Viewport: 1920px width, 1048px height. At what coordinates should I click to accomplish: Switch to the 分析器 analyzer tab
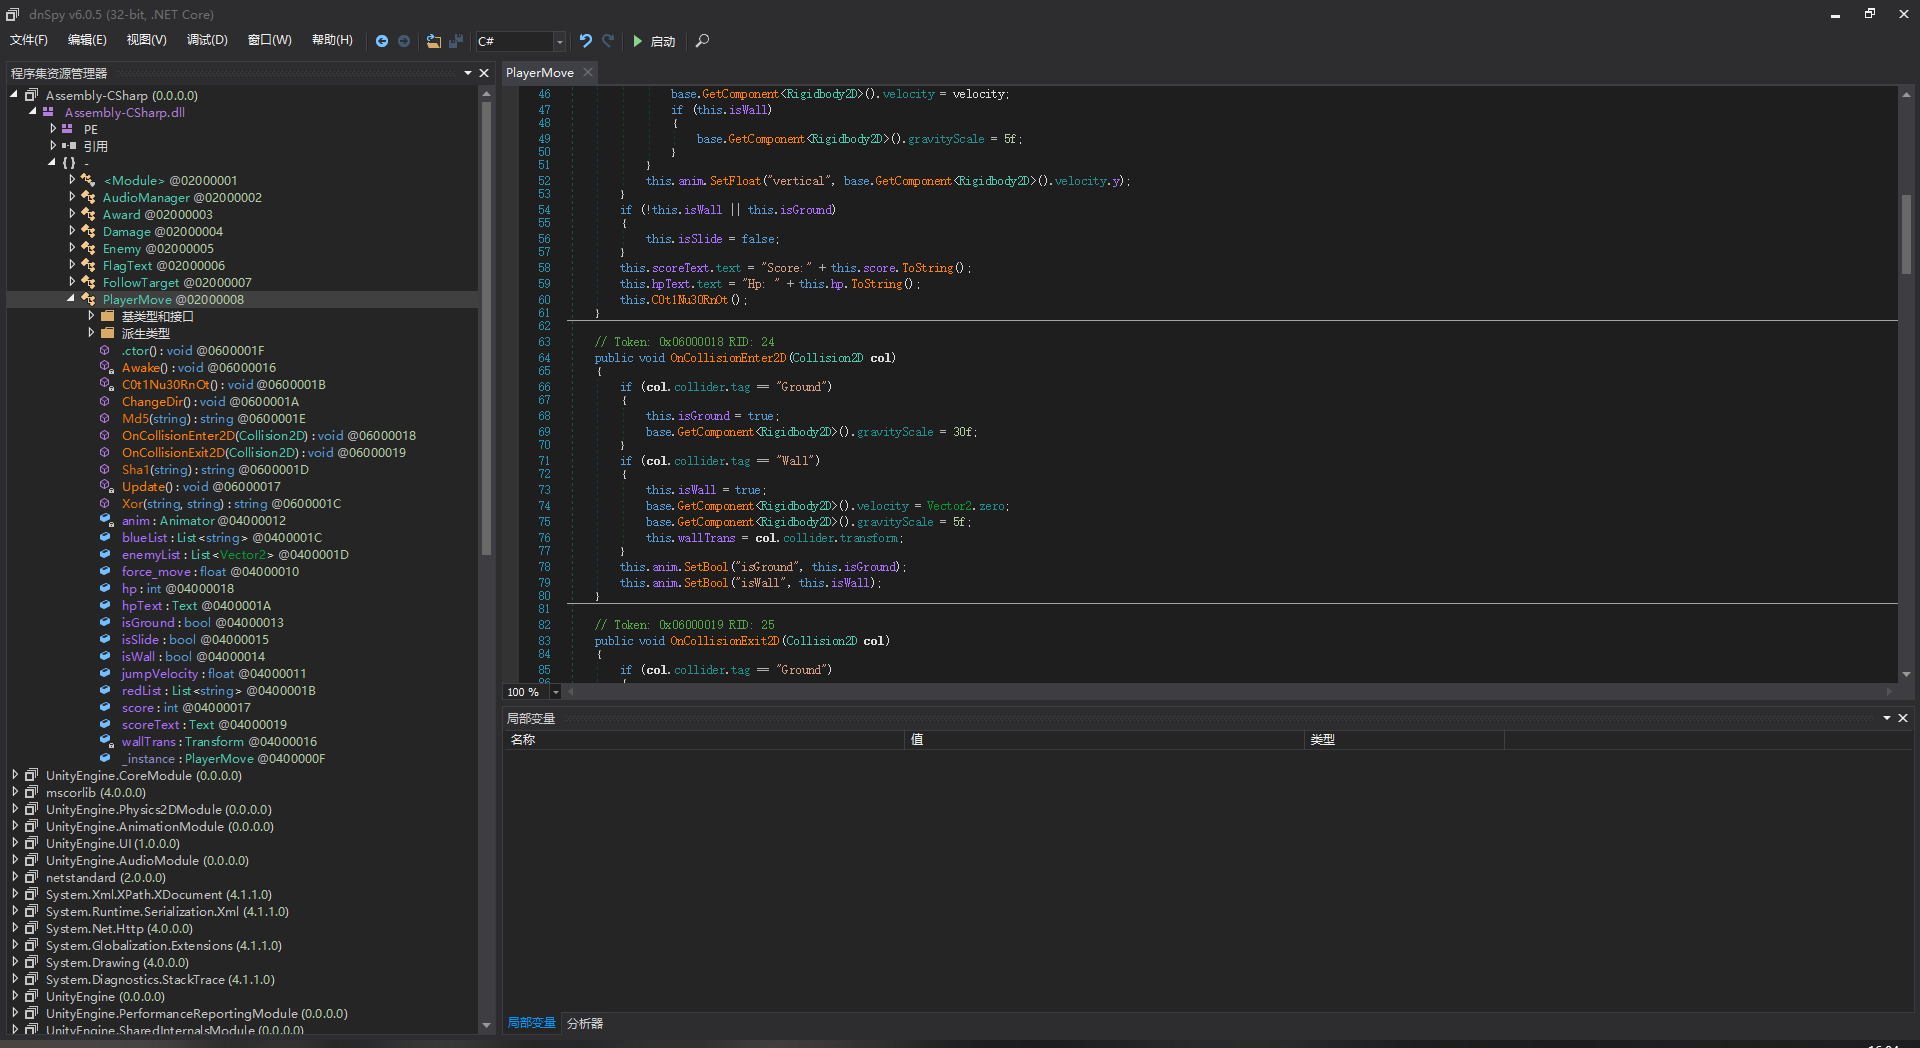(x=585, y=1023)
